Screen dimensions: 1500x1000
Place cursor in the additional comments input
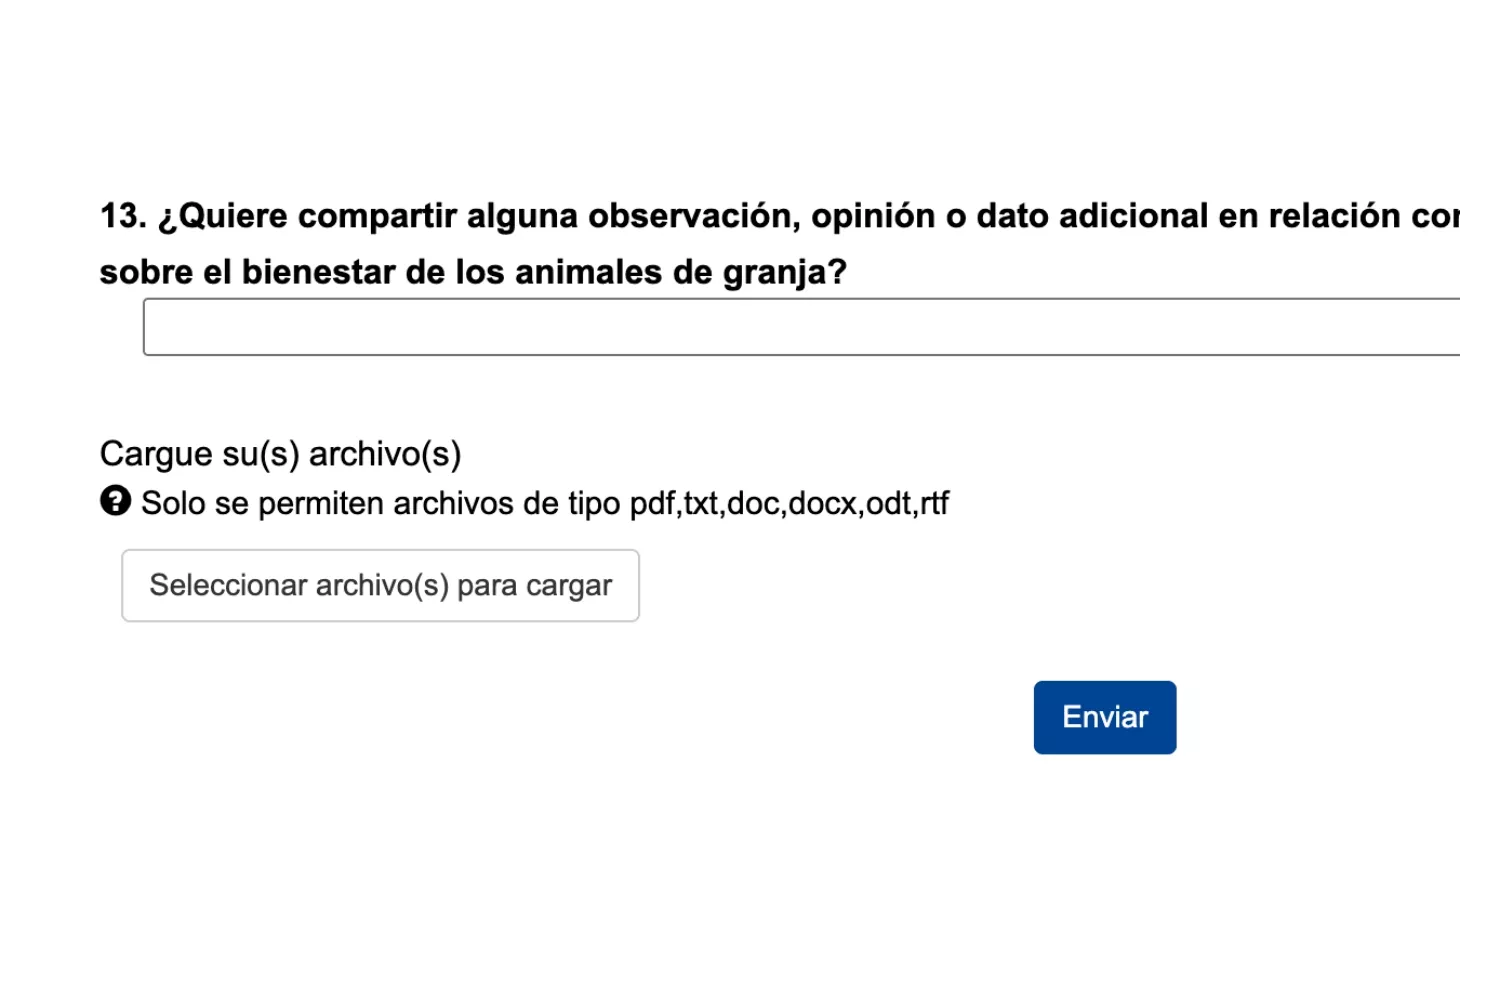(x=800, y=327)
